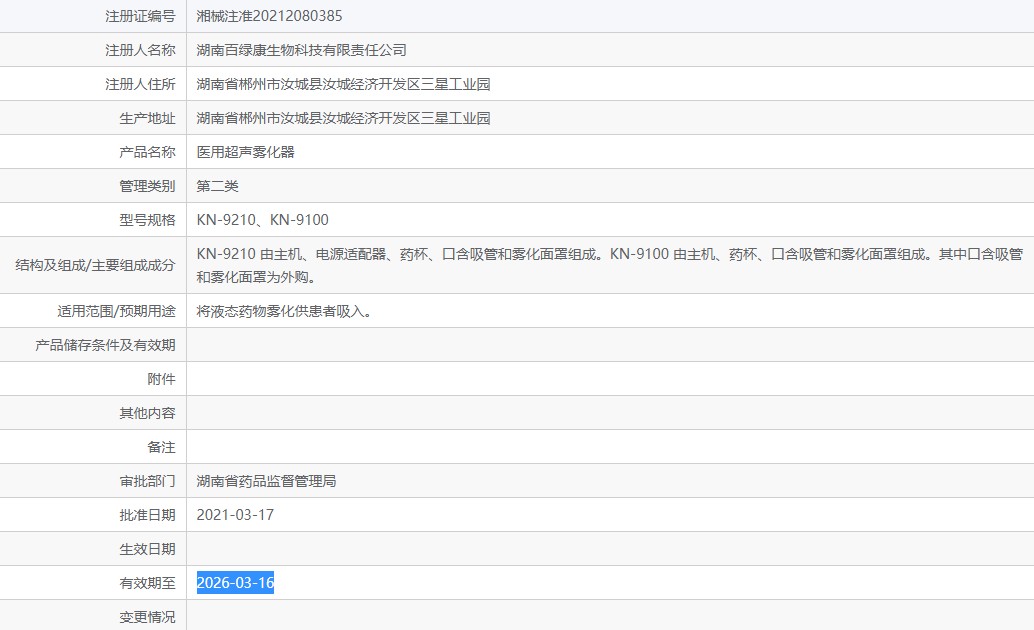Image resolution: width=1034 pixels, height=630 pixels.
Task: Click the model value KN-9210、KN-9100
Action: pos(262,220)
